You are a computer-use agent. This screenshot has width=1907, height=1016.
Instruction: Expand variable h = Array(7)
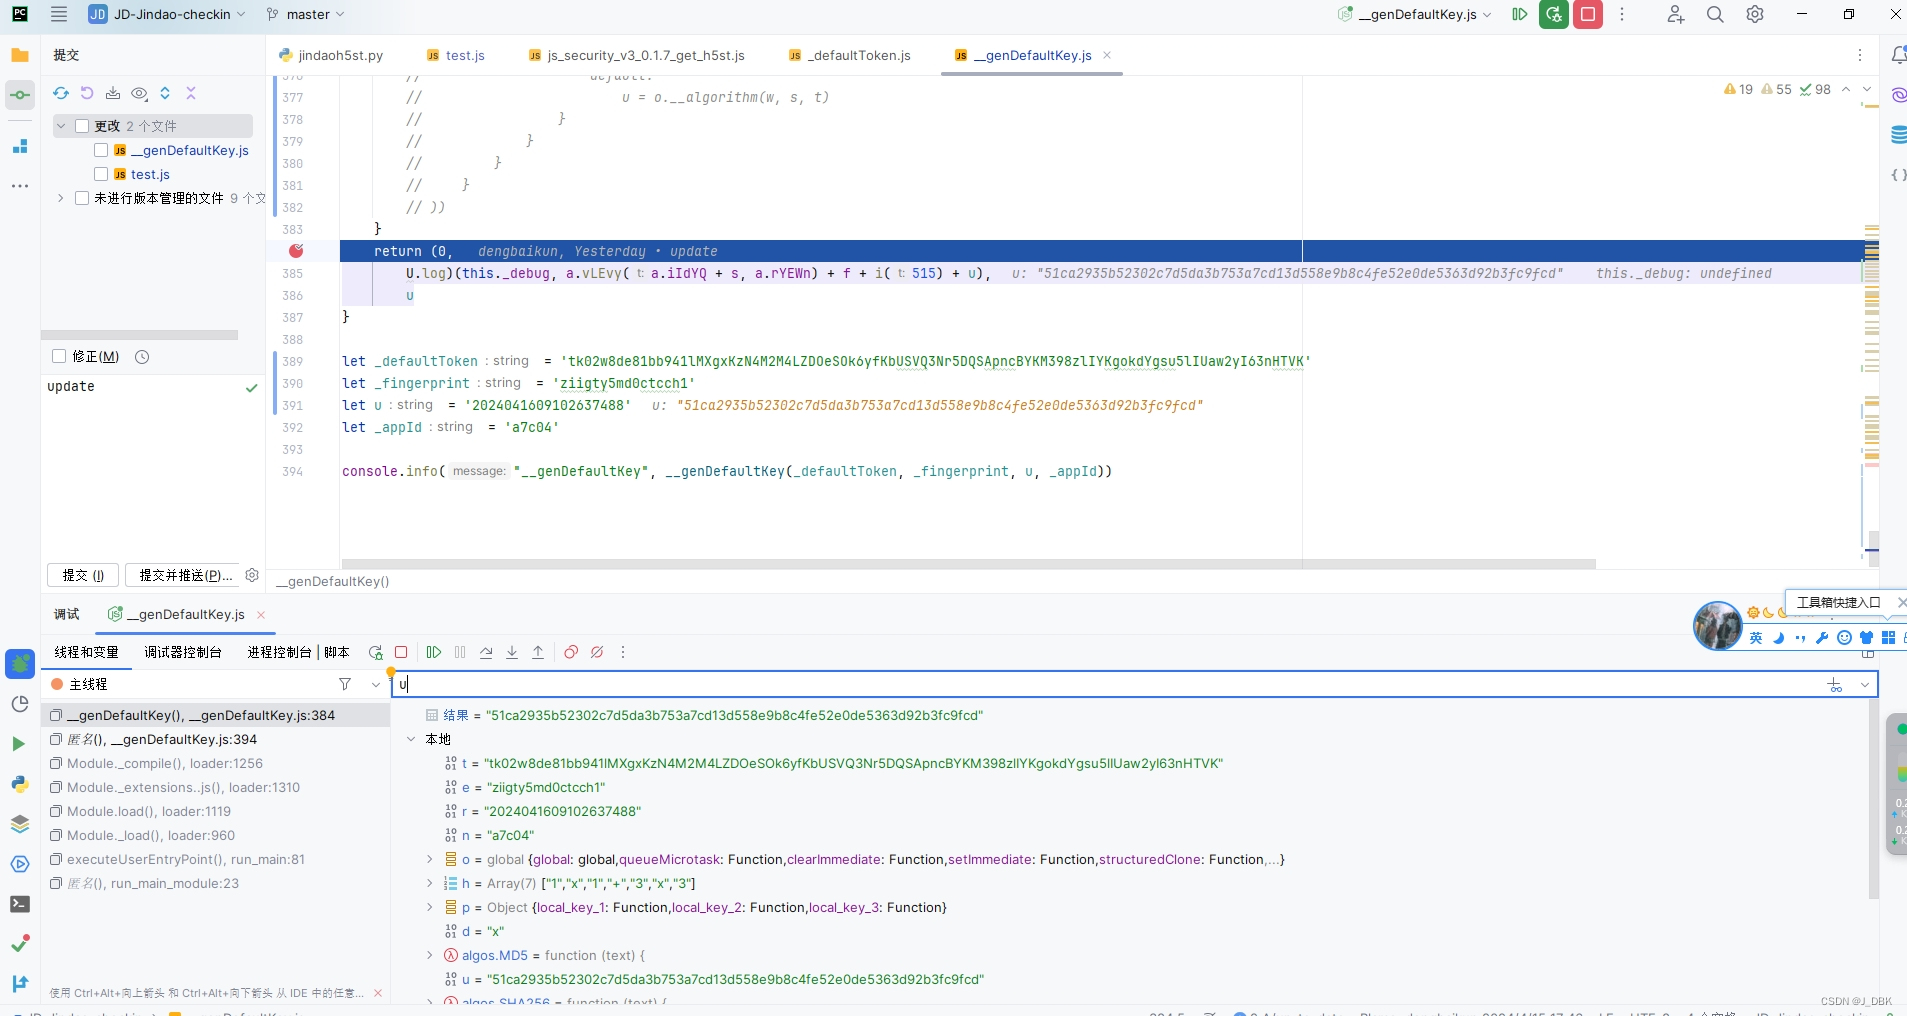click(430, 883)
